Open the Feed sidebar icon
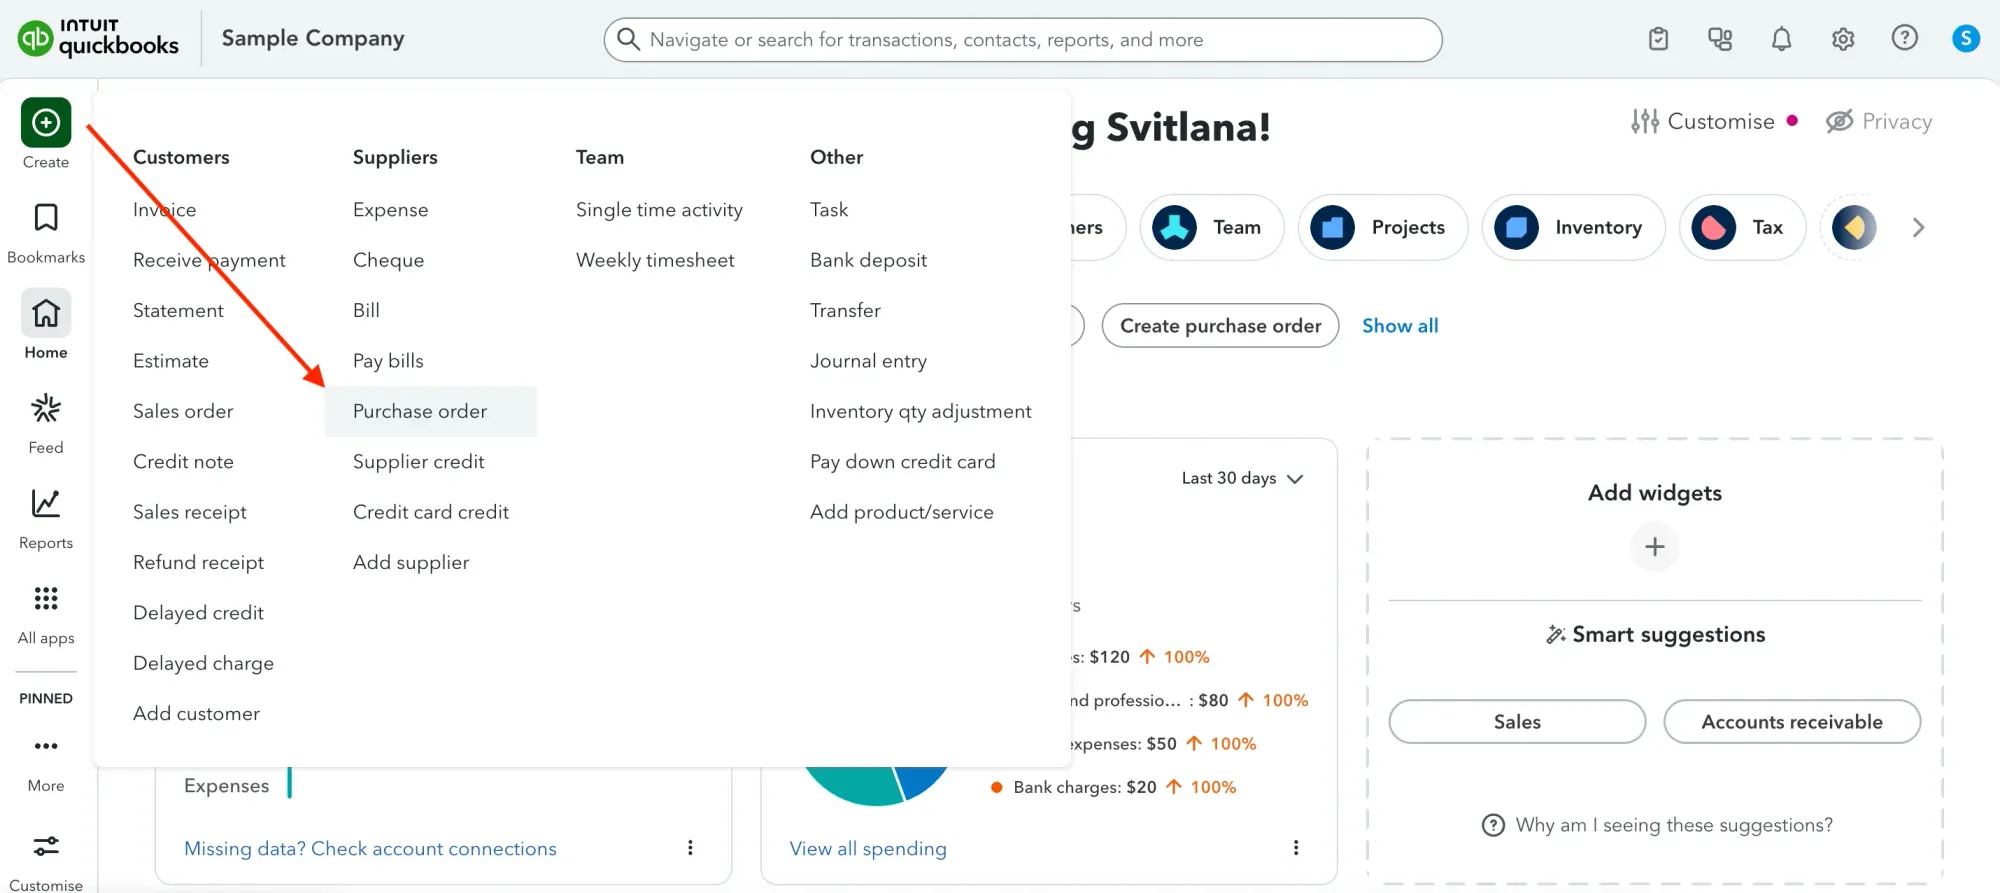 click(46, 409)
